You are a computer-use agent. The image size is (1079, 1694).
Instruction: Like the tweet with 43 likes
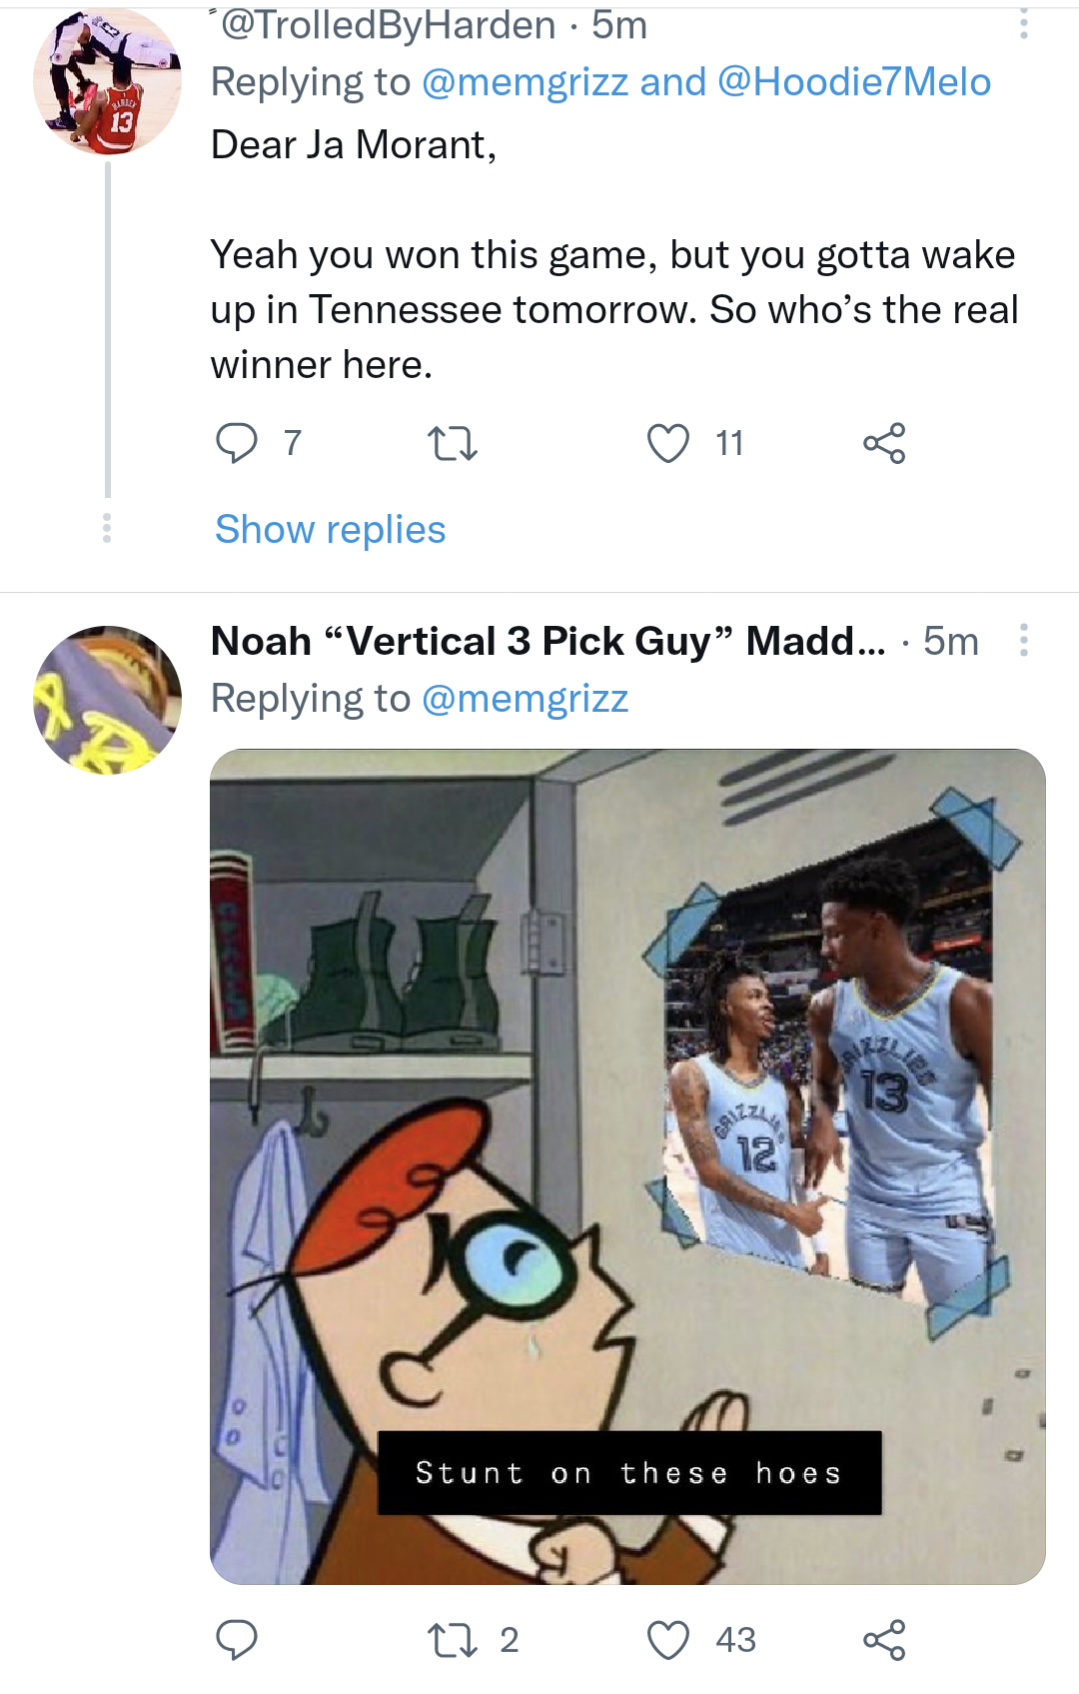pyautogui.click(x=668, y=1640)
